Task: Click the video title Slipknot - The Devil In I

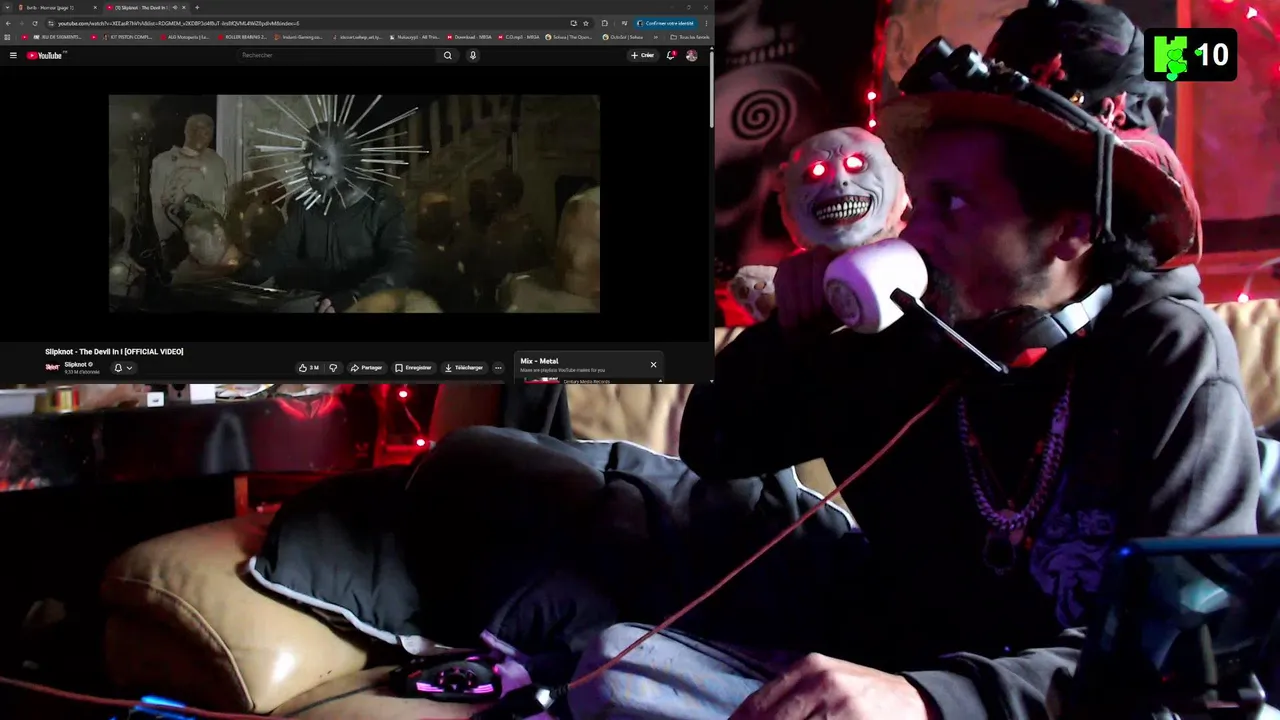Action: click(114, 351)
